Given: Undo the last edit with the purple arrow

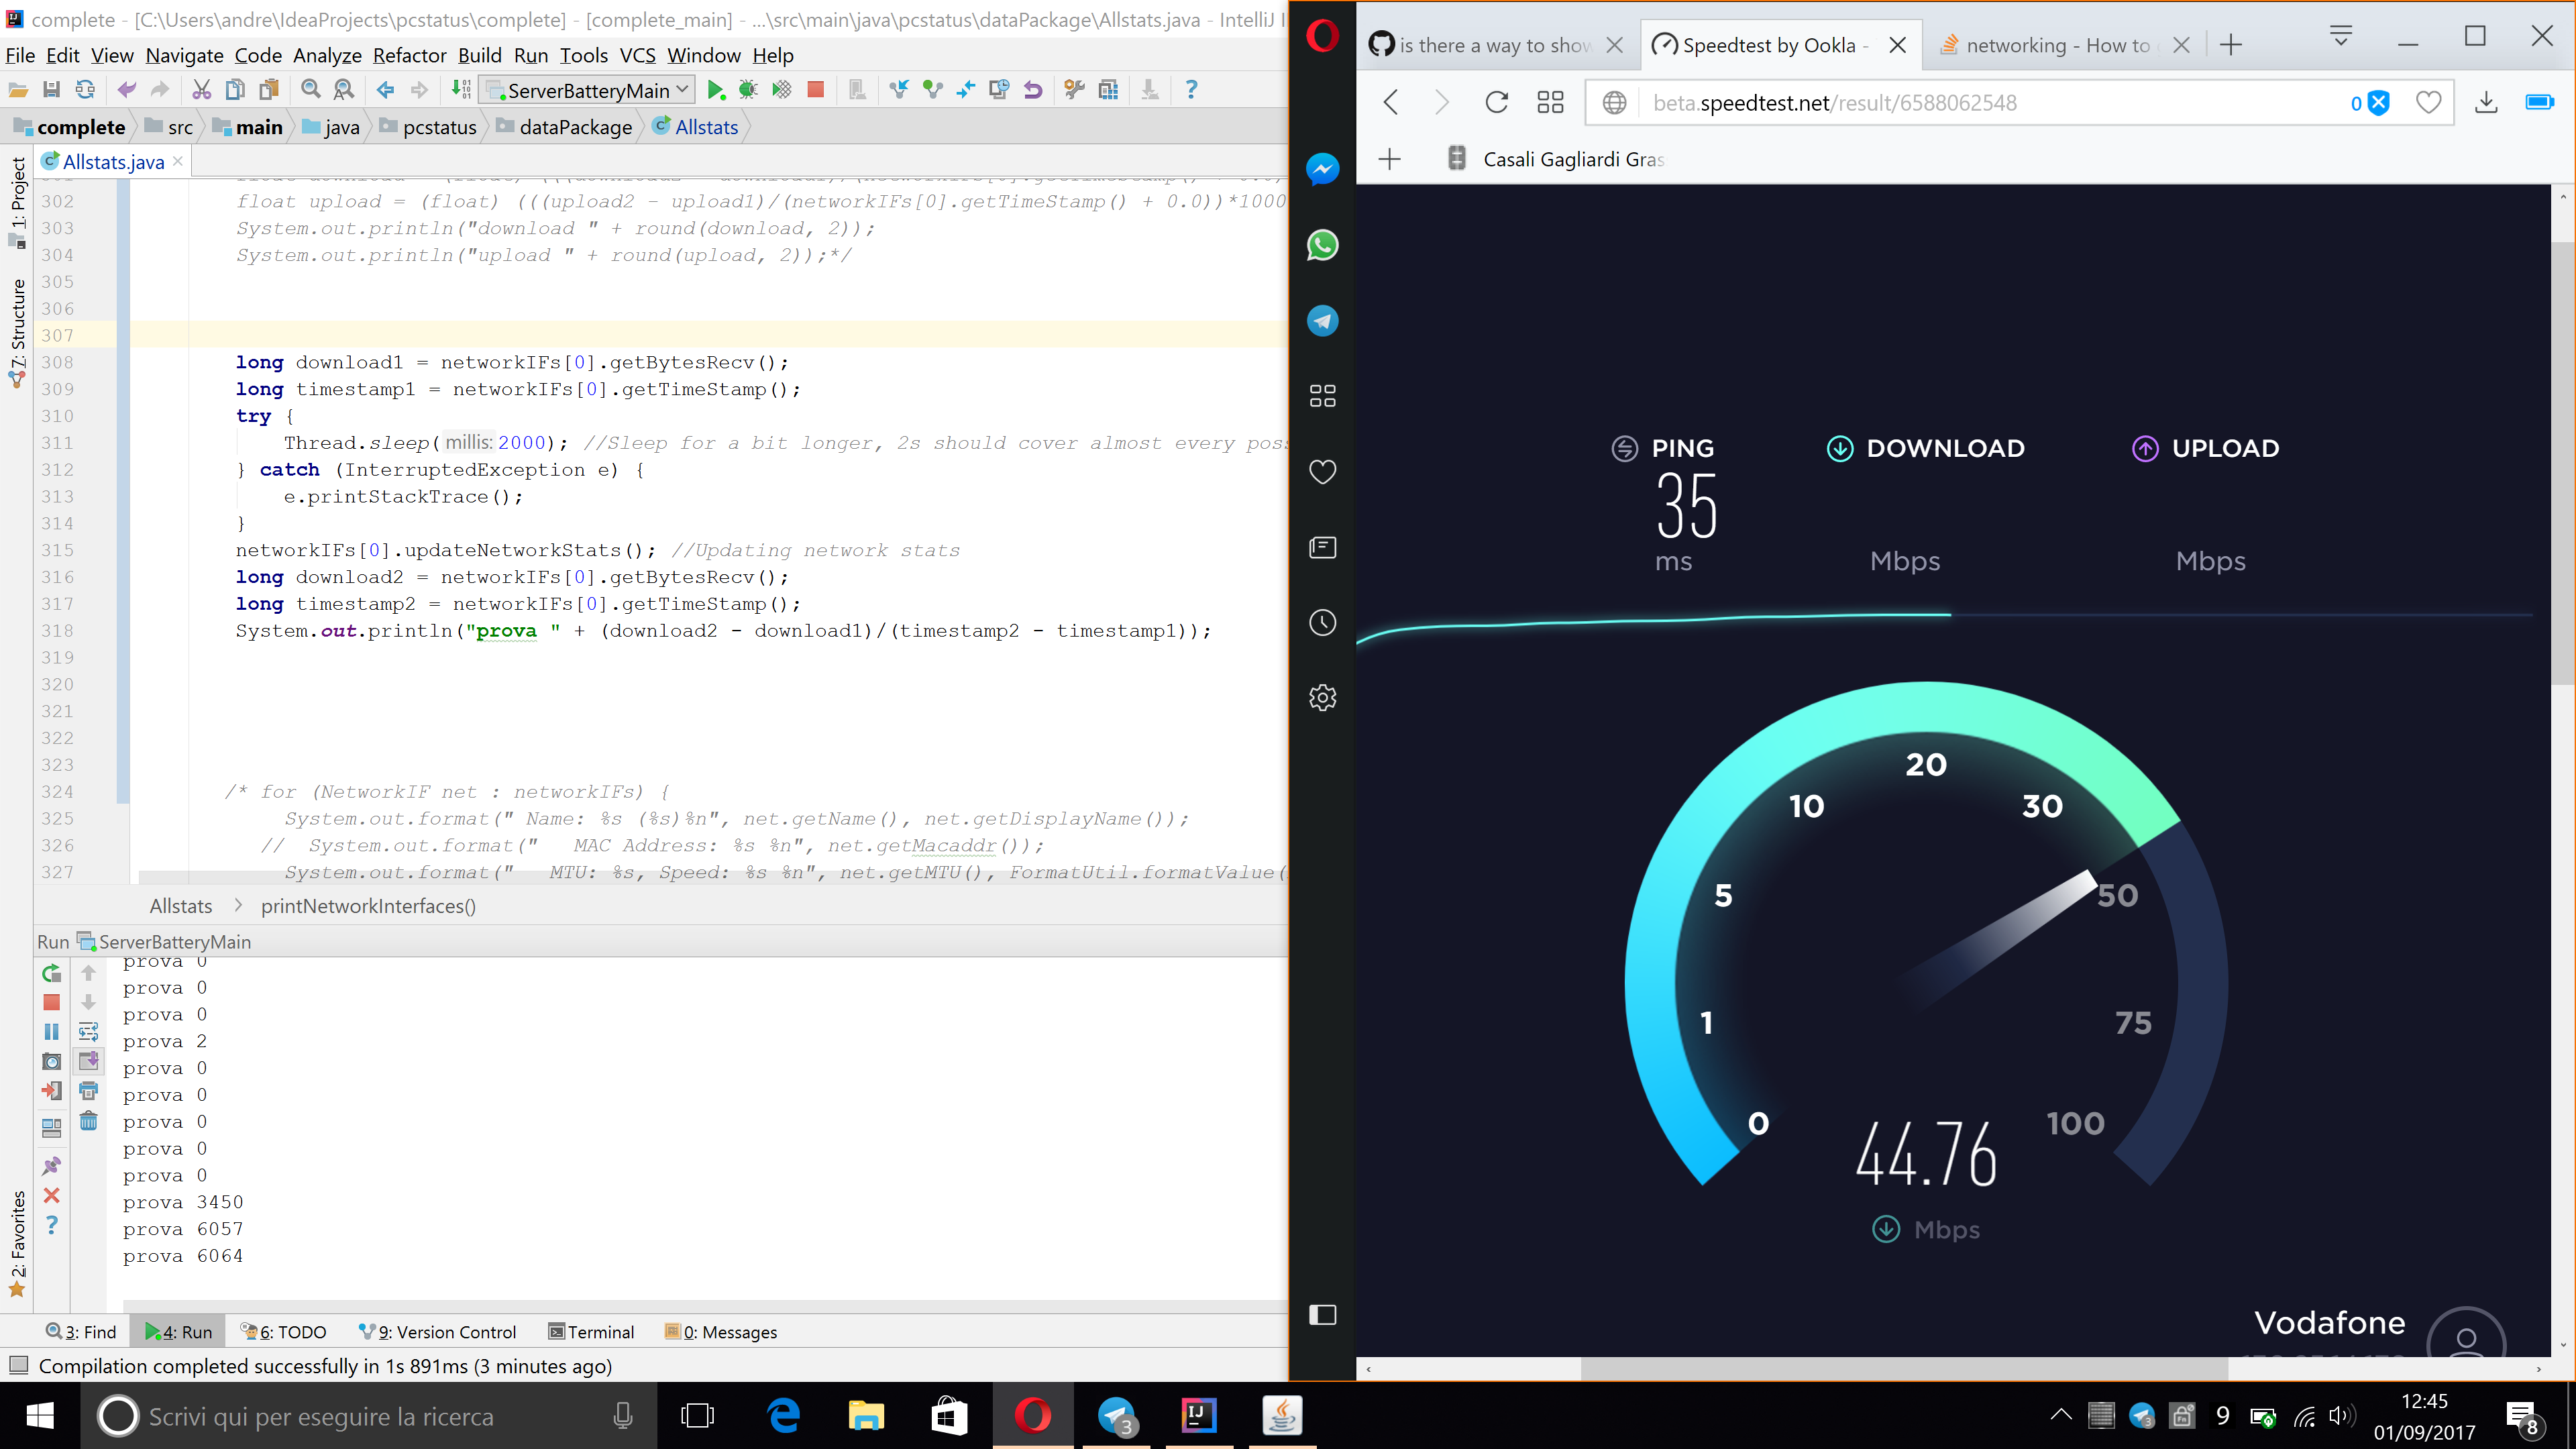Looking at the screenshot, I should tap(127, 90).
